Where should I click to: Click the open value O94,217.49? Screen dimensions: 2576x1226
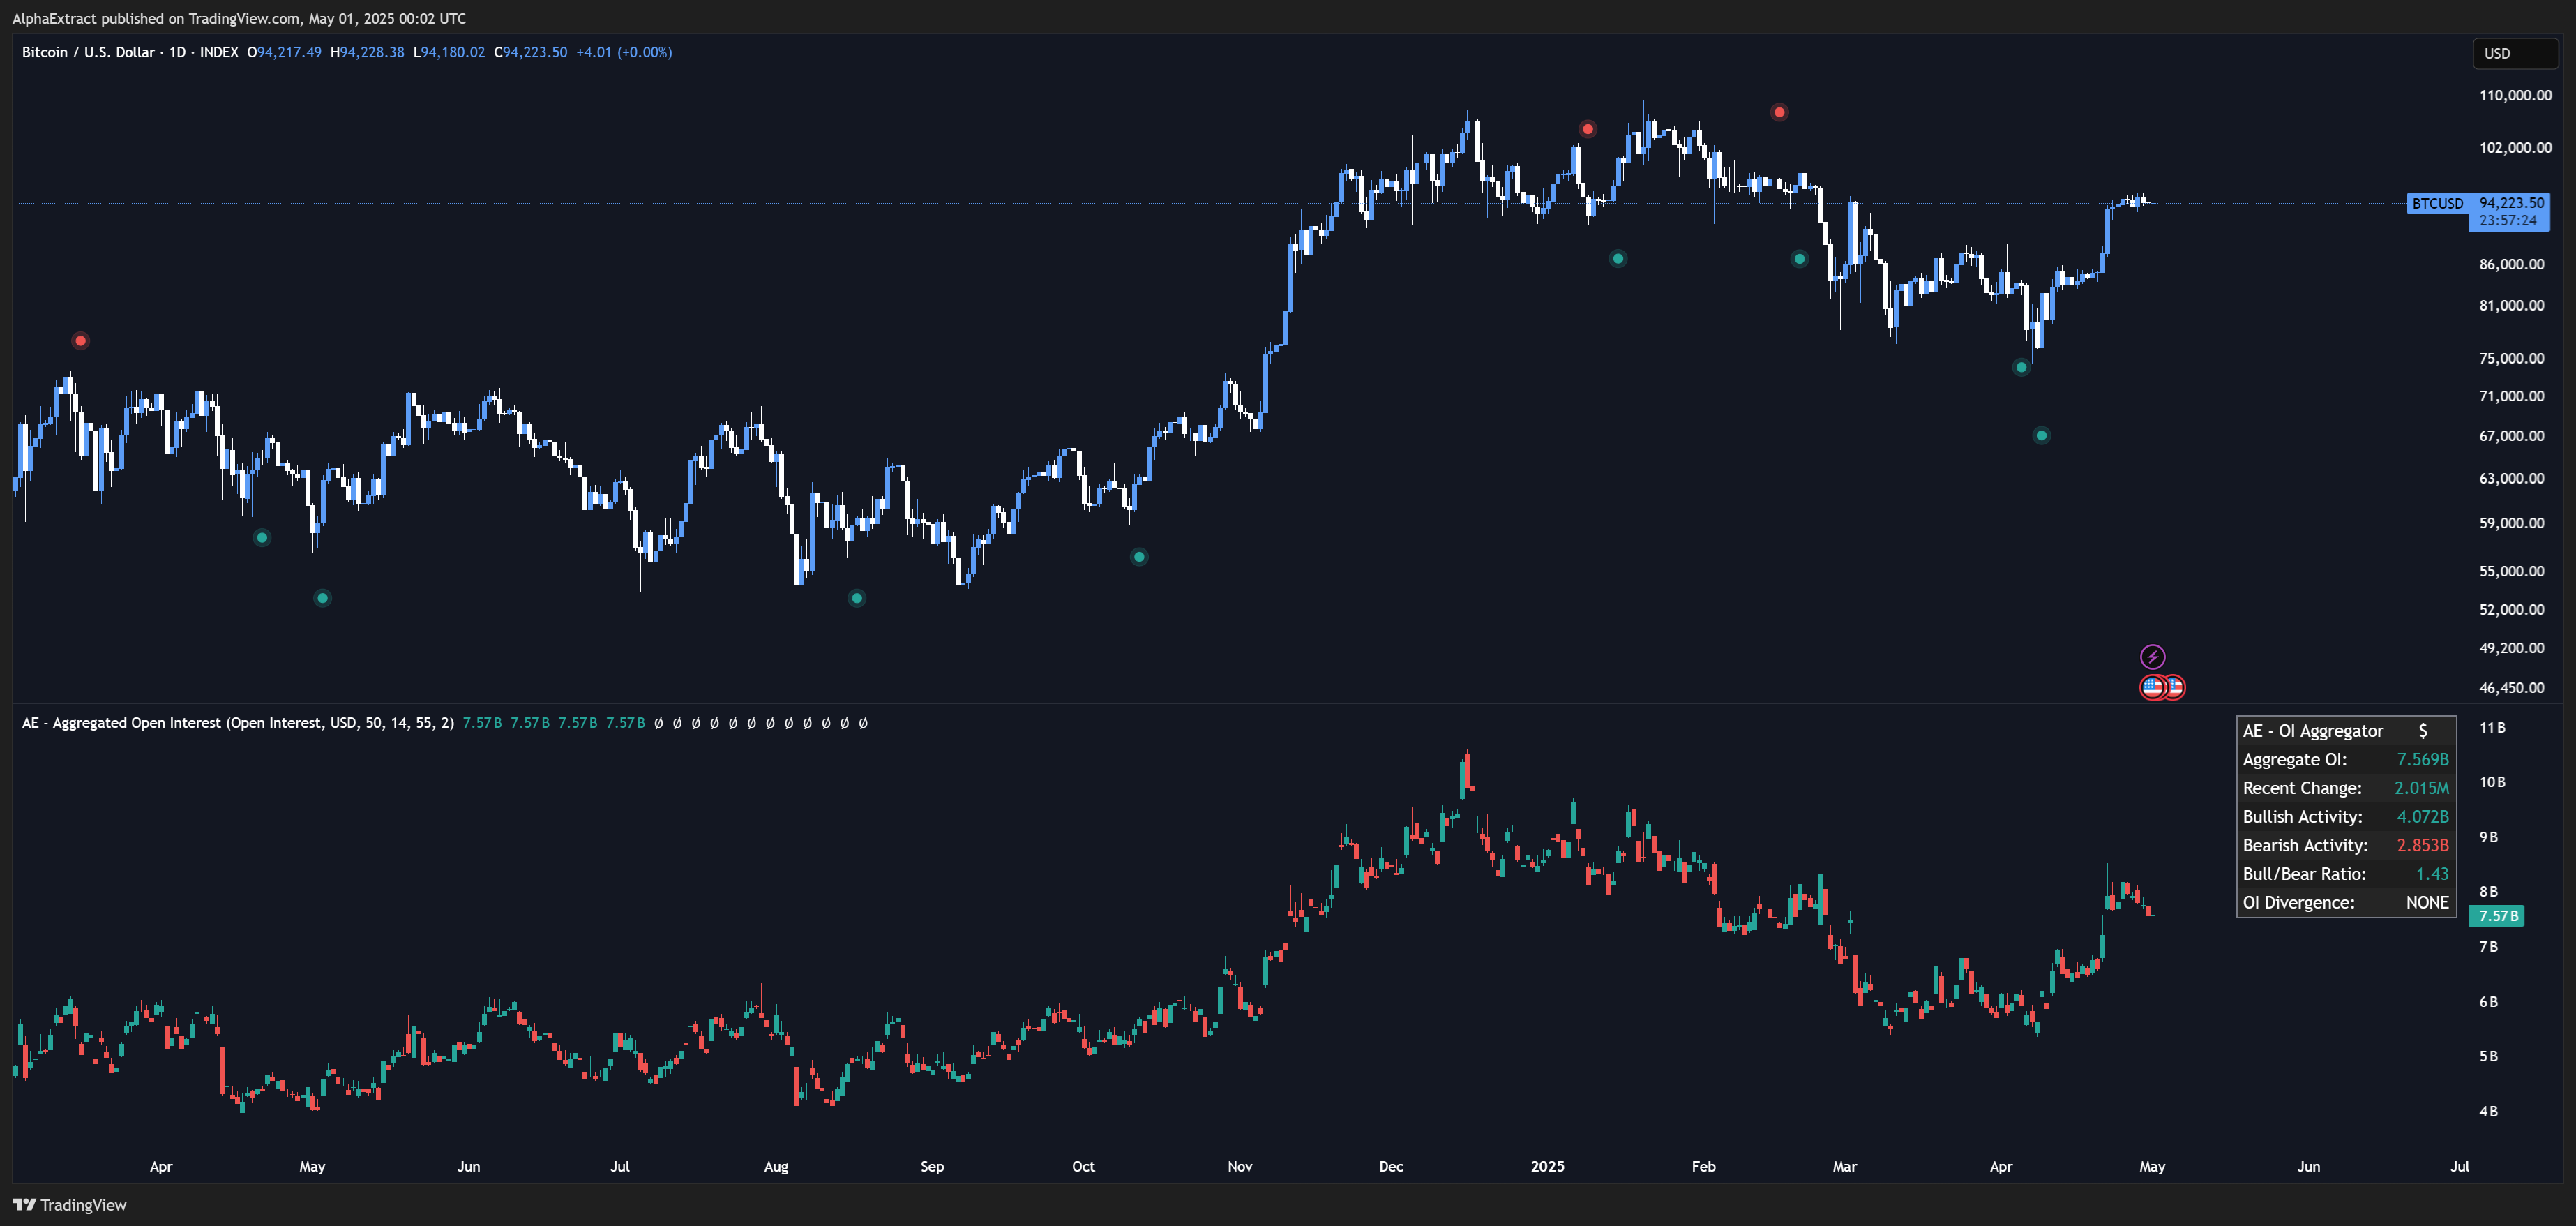point(284,52)
